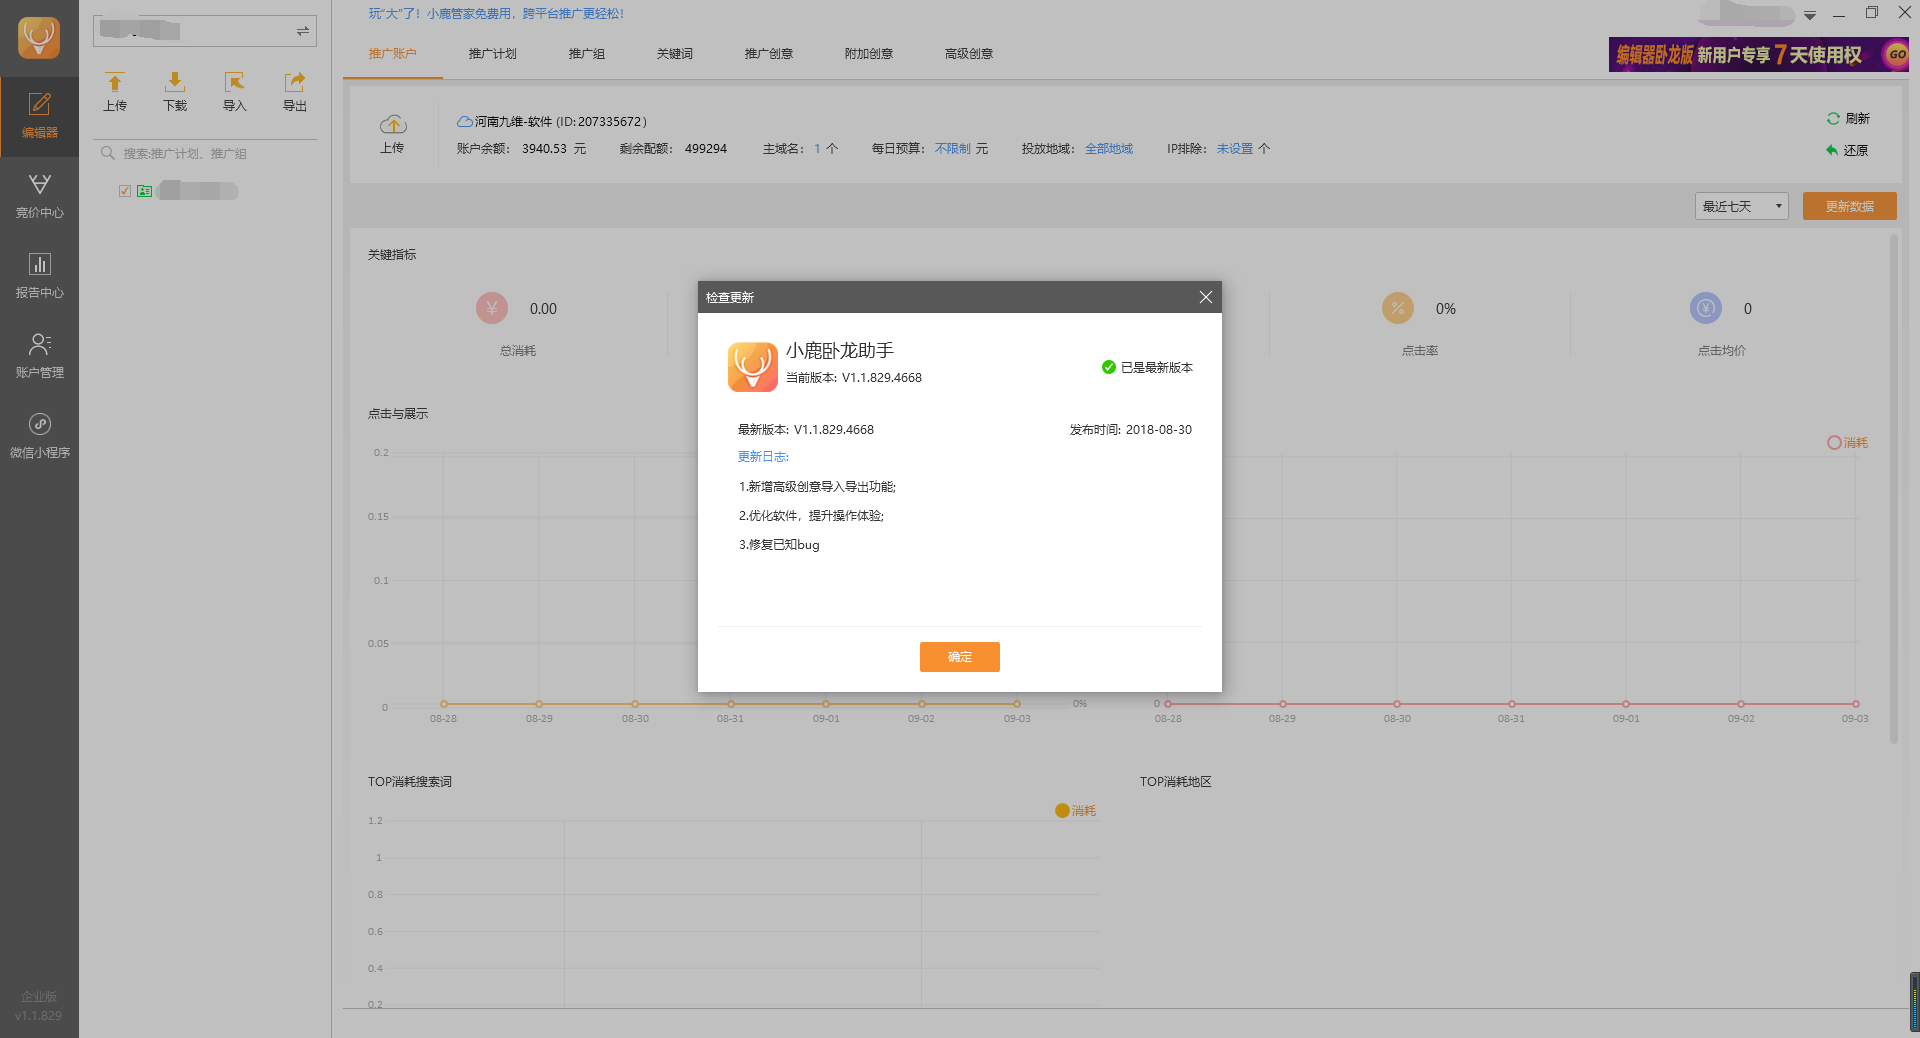1920x1038 pixels.
Task: Click the 还原 restore icon
Action: pyautogui.click(x=1832, y=150)
